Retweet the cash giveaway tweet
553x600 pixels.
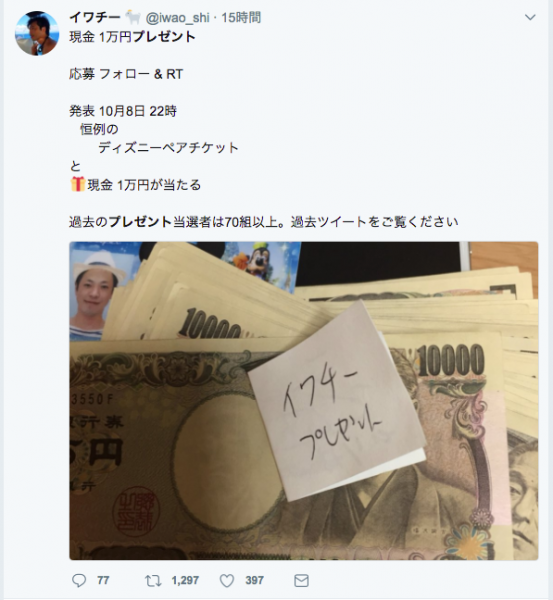click(x=153, y=580)
